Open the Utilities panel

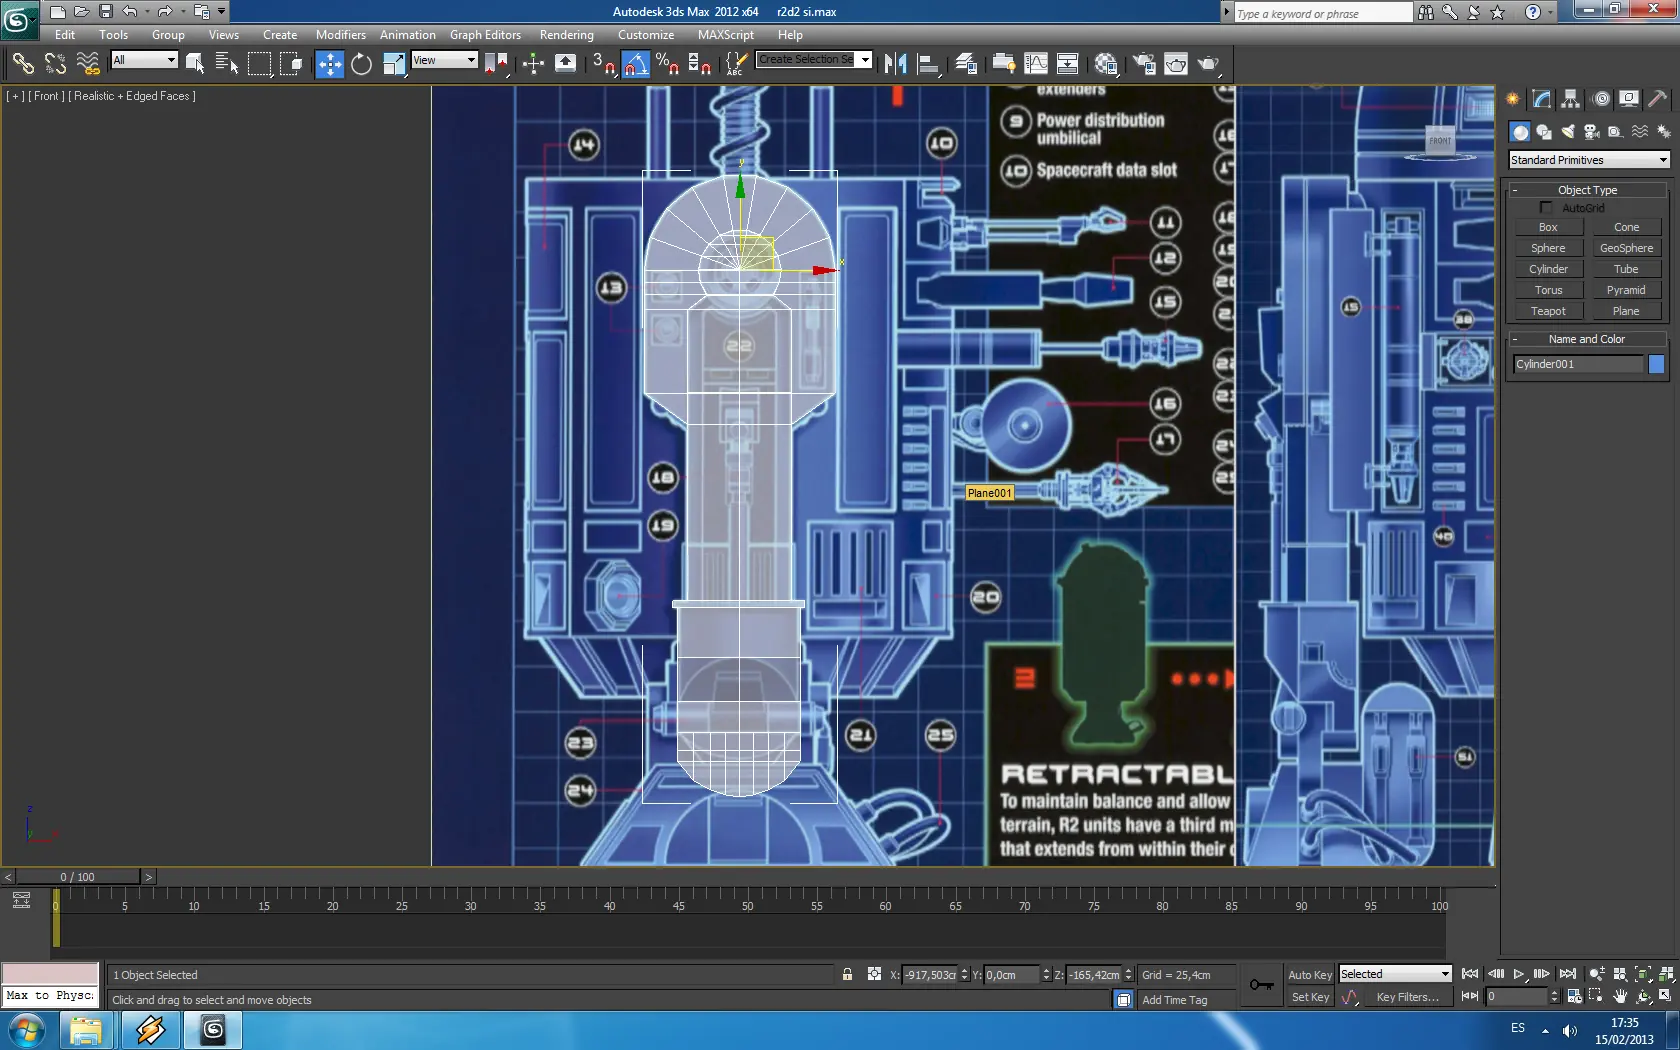click(x=1658, y=99)
